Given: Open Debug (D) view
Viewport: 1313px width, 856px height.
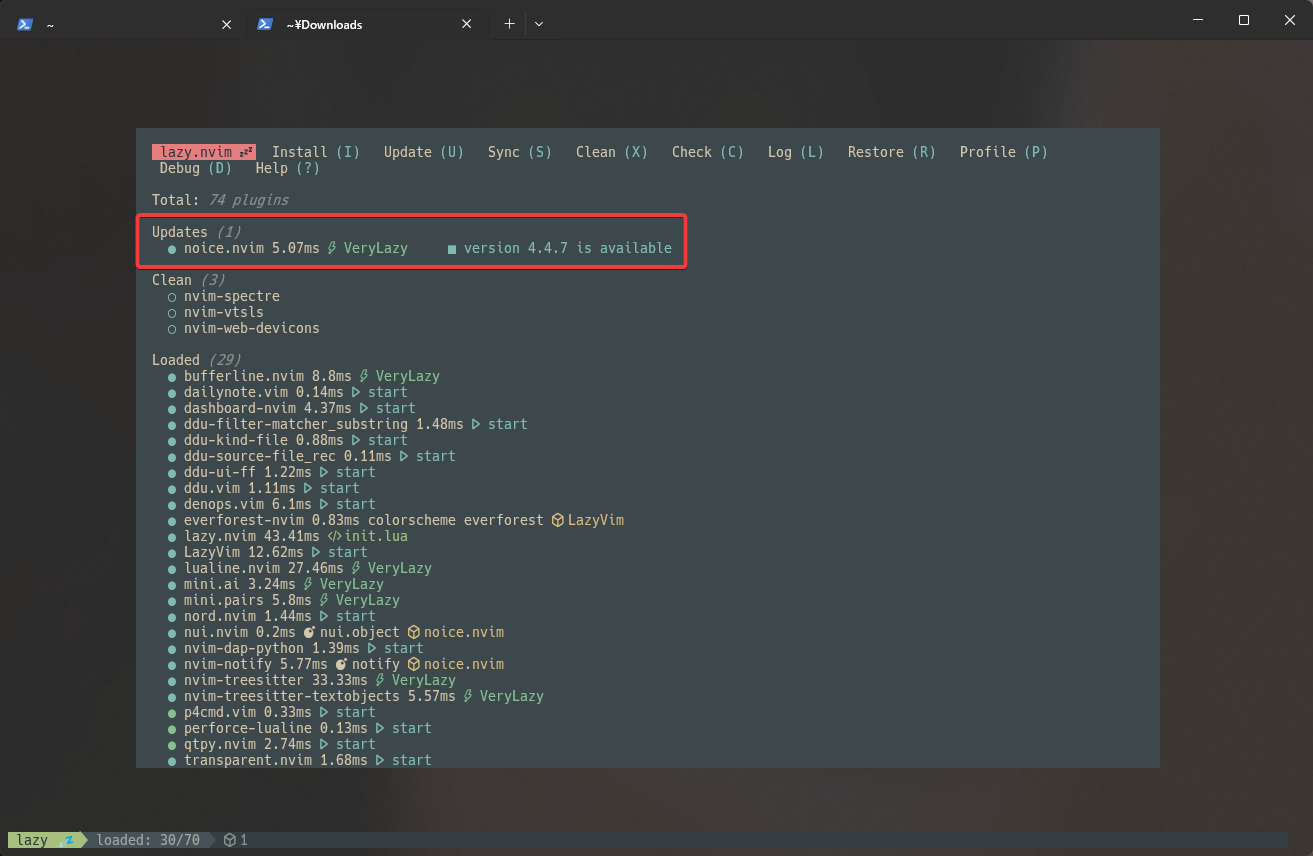Looking at the screenshot, I should coord(196,168).
